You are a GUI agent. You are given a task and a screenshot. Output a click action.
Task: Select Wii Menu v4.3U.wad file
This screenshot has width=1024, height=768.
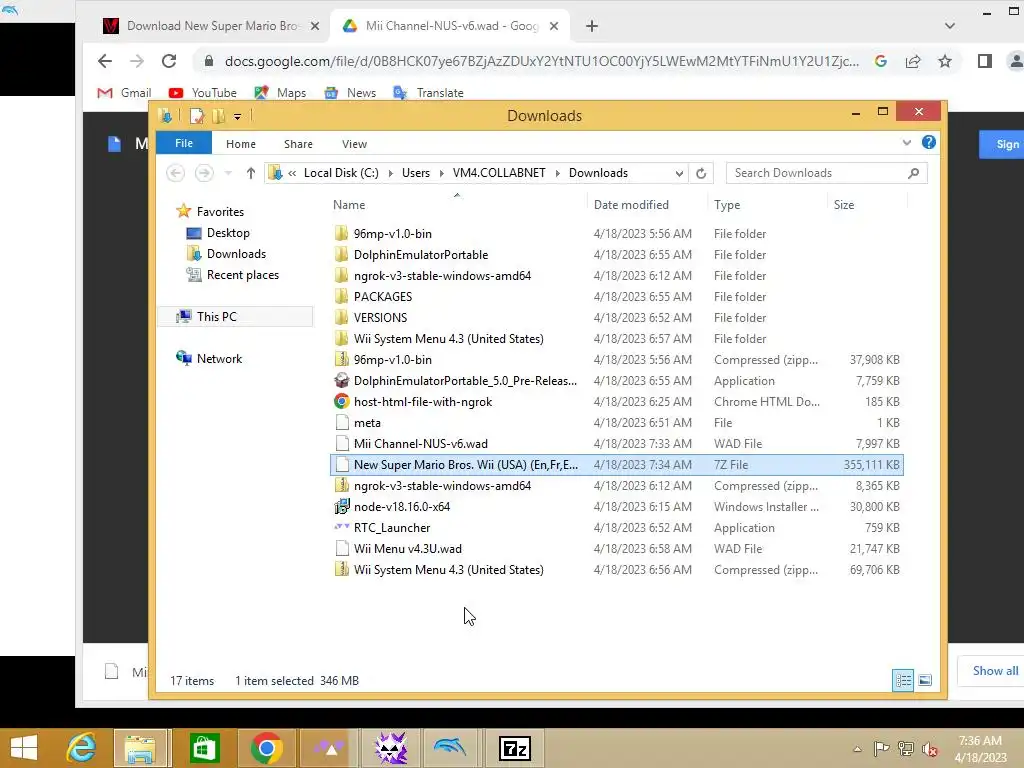point(408,549)
